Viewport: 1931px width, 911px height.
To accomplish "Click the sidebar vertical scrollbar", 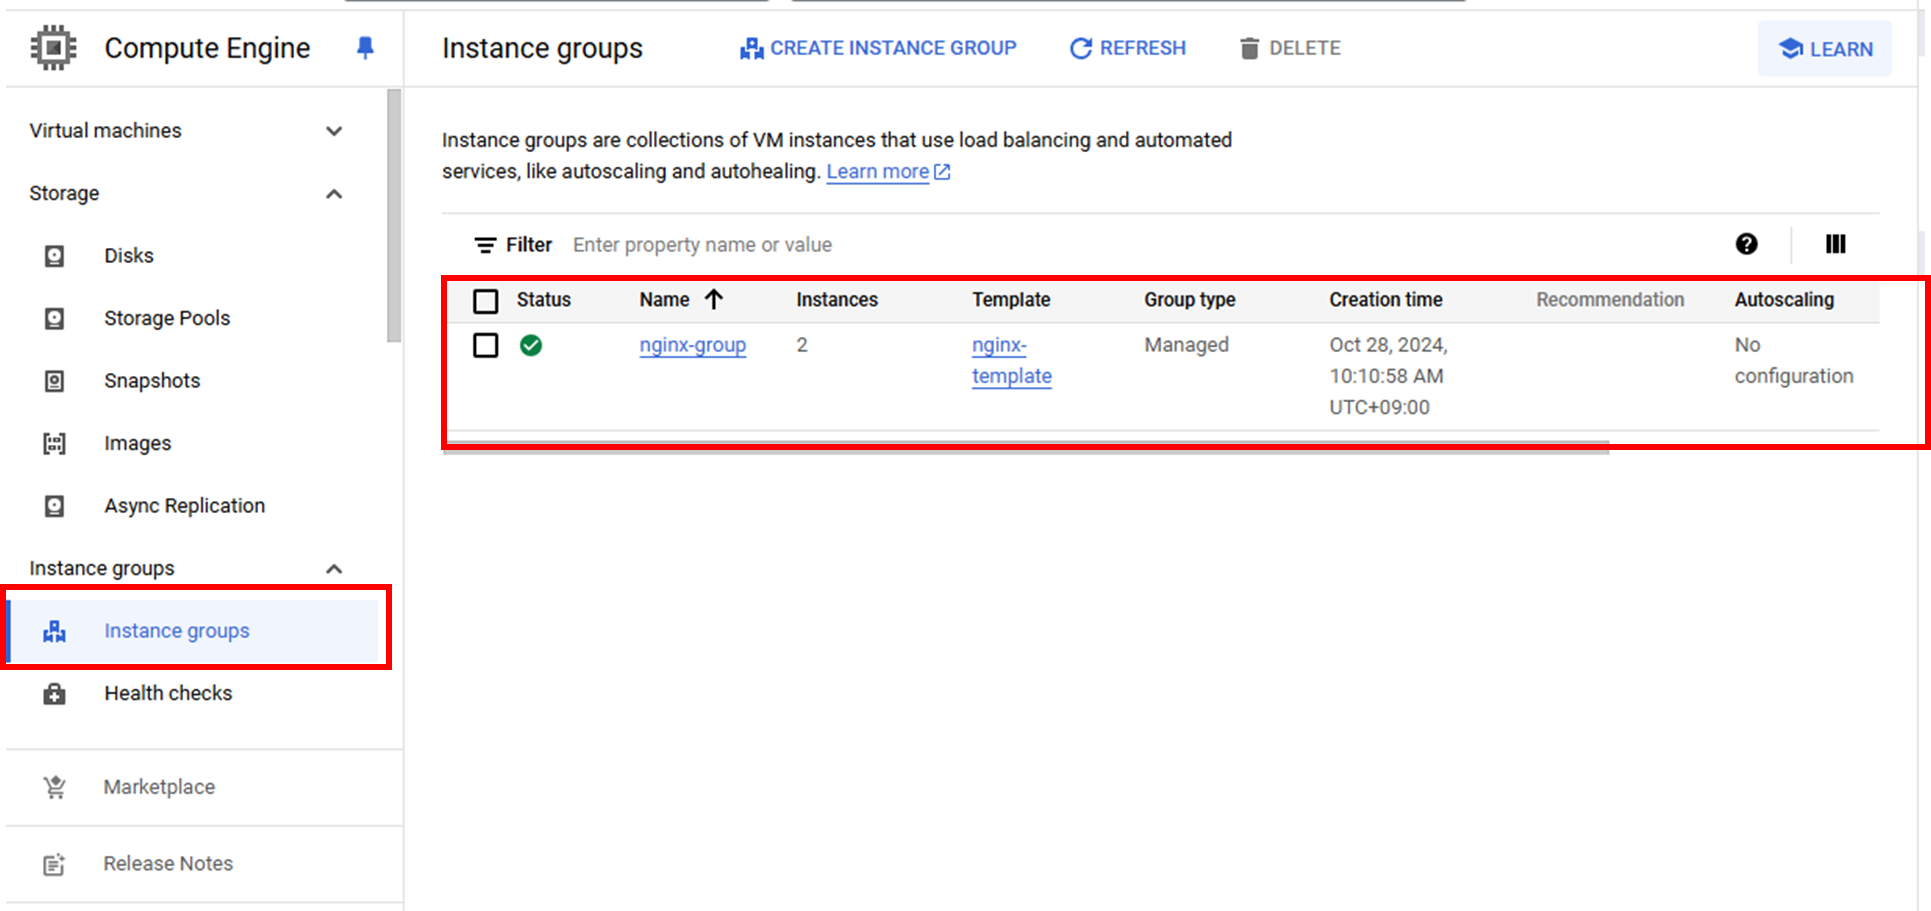I will (x=394, y=216).
